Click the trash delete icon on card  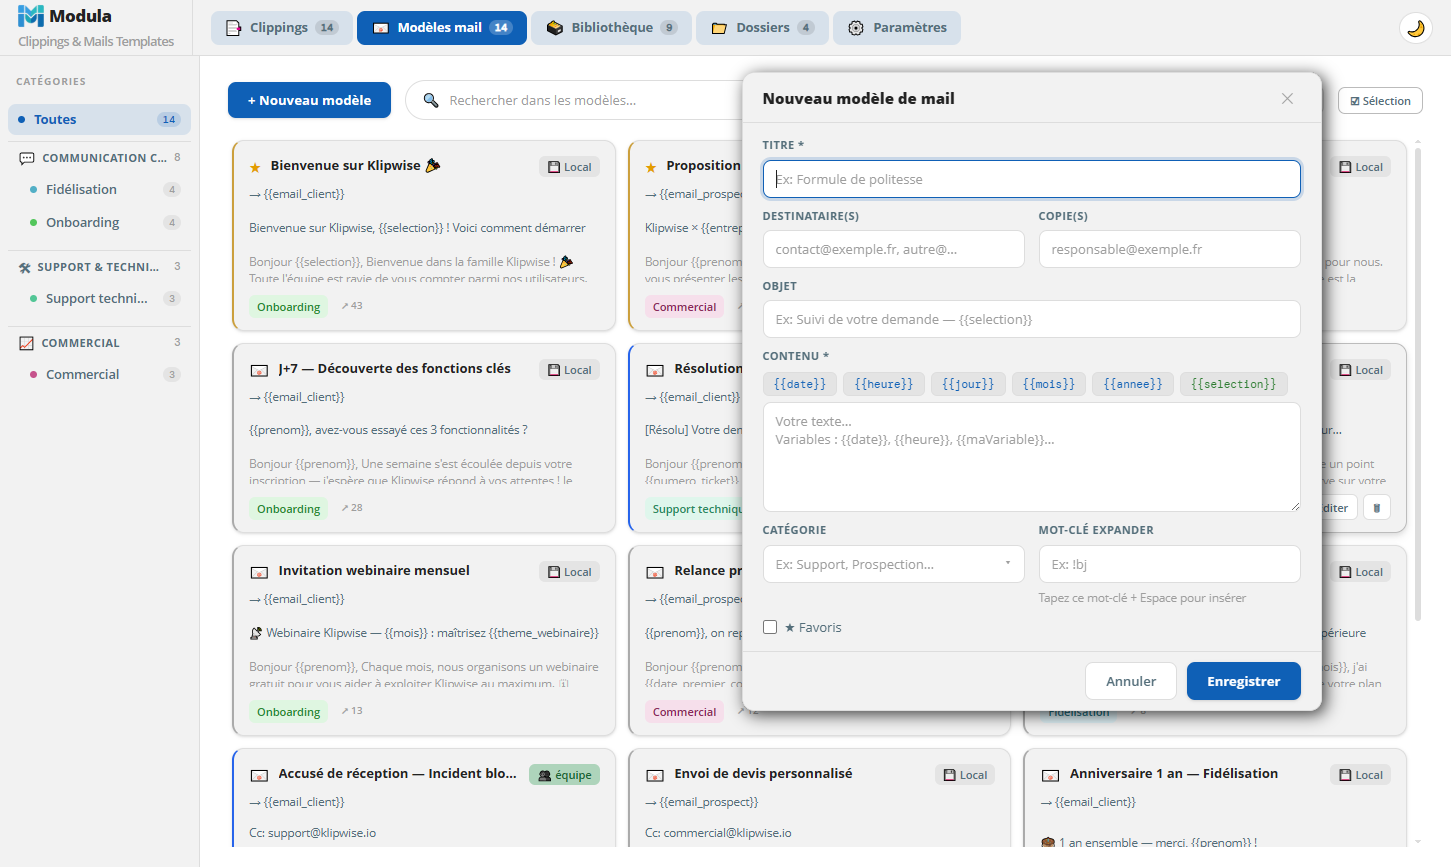[x=1377, y=508]
